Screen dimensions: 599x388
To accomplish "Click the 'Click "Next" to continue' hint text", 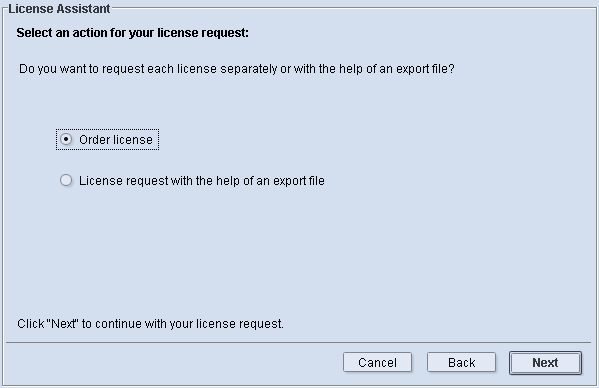I will pyautogui.click(x=151, y=324).
